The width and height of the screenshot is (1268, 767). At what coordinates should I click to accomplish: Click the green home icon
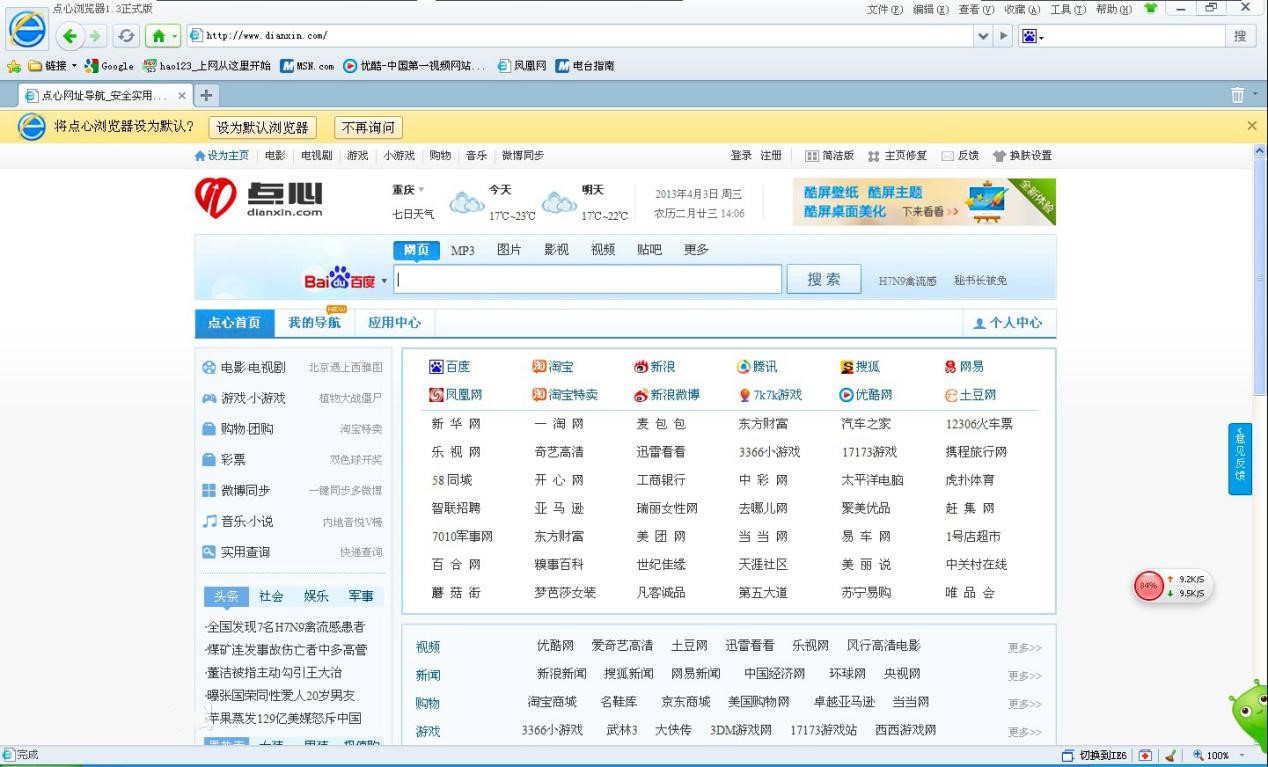pos(157,36)
